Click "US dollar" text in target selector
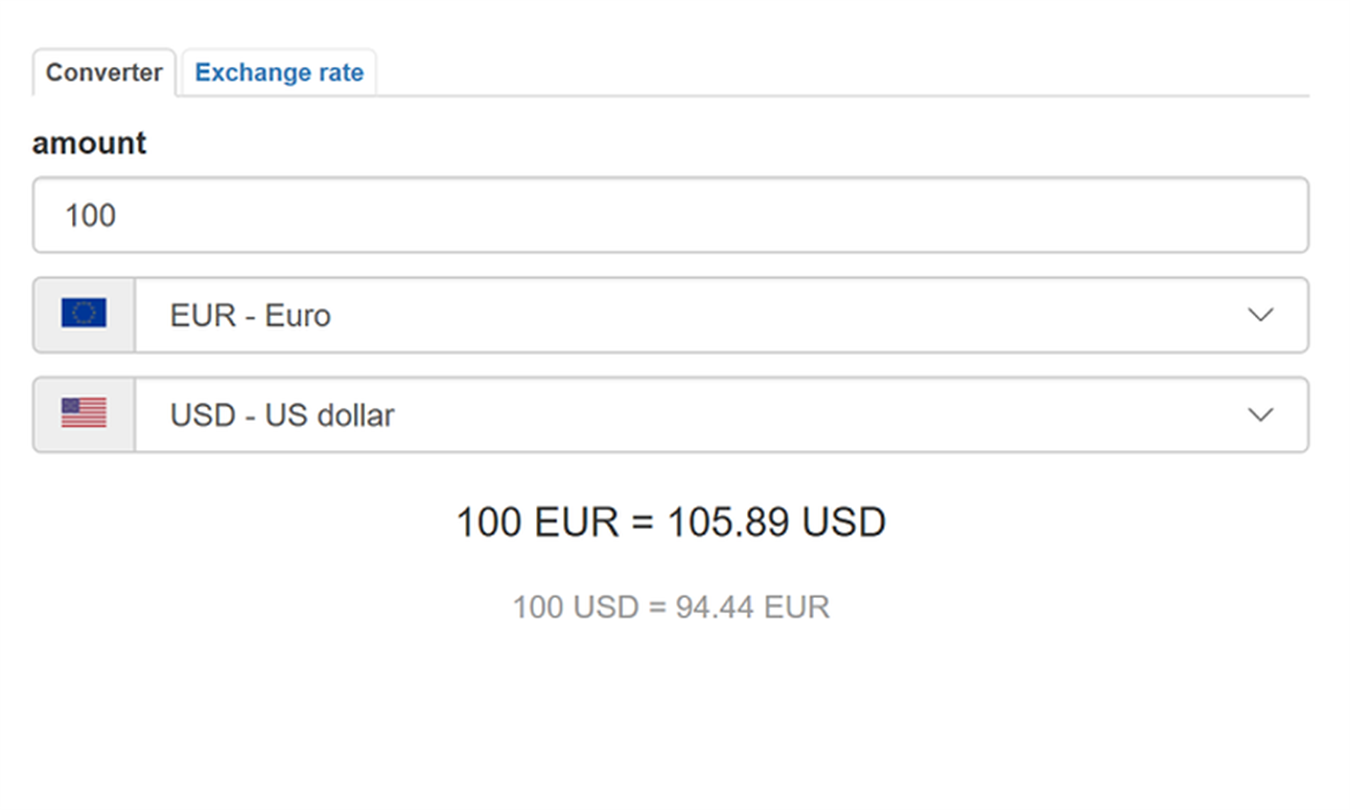 tap(329, 414)
